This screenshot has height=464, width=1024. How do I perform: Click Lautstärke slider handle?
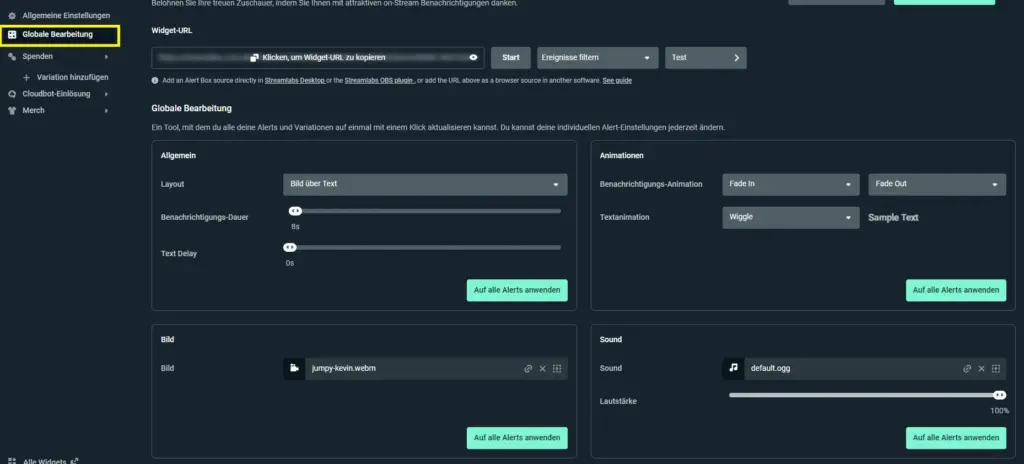(x=999, y=395)
